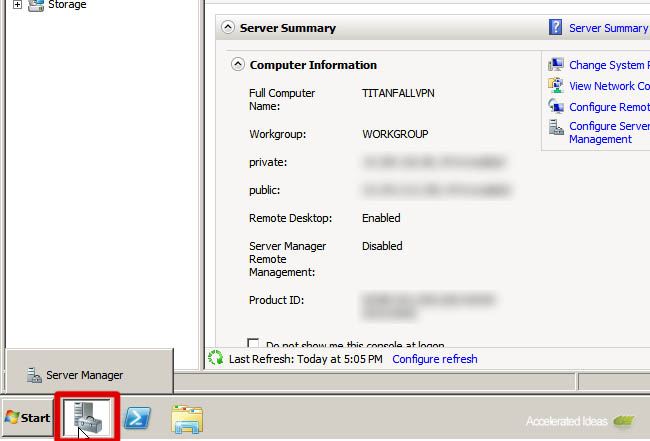
Task: Click the 'Full Computer Name:' label
Action: tap(282, 99)
